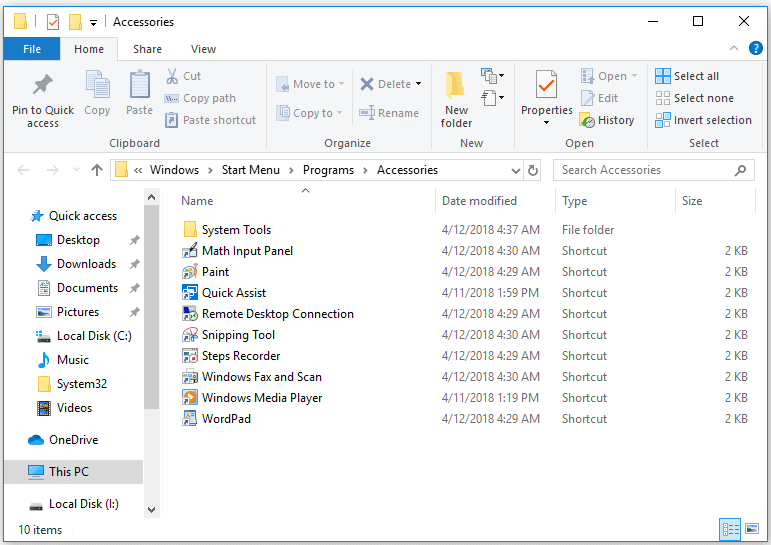Open recent locations dropdown arrow
The image size is (771, 545).
pos(76,170)
